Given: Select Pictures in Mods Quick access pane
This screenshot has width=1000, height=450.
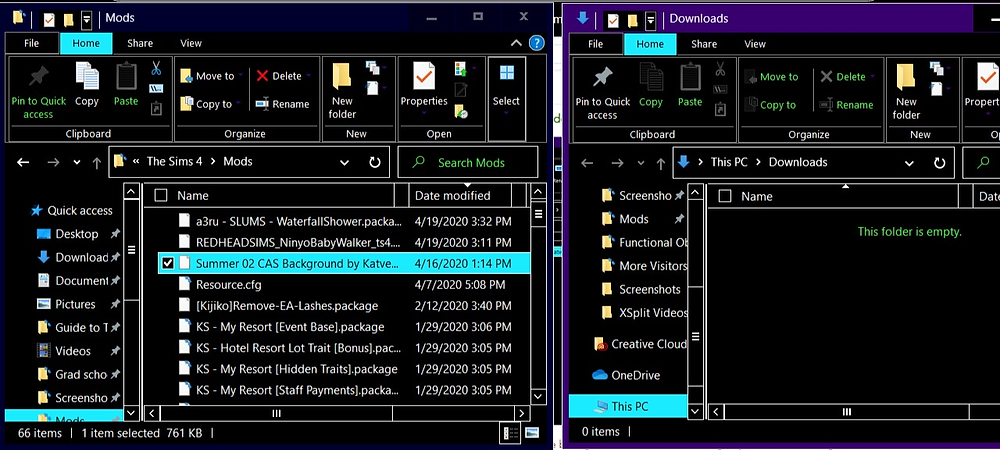Looking at the screenshot, I should click(x=75, y=304).
